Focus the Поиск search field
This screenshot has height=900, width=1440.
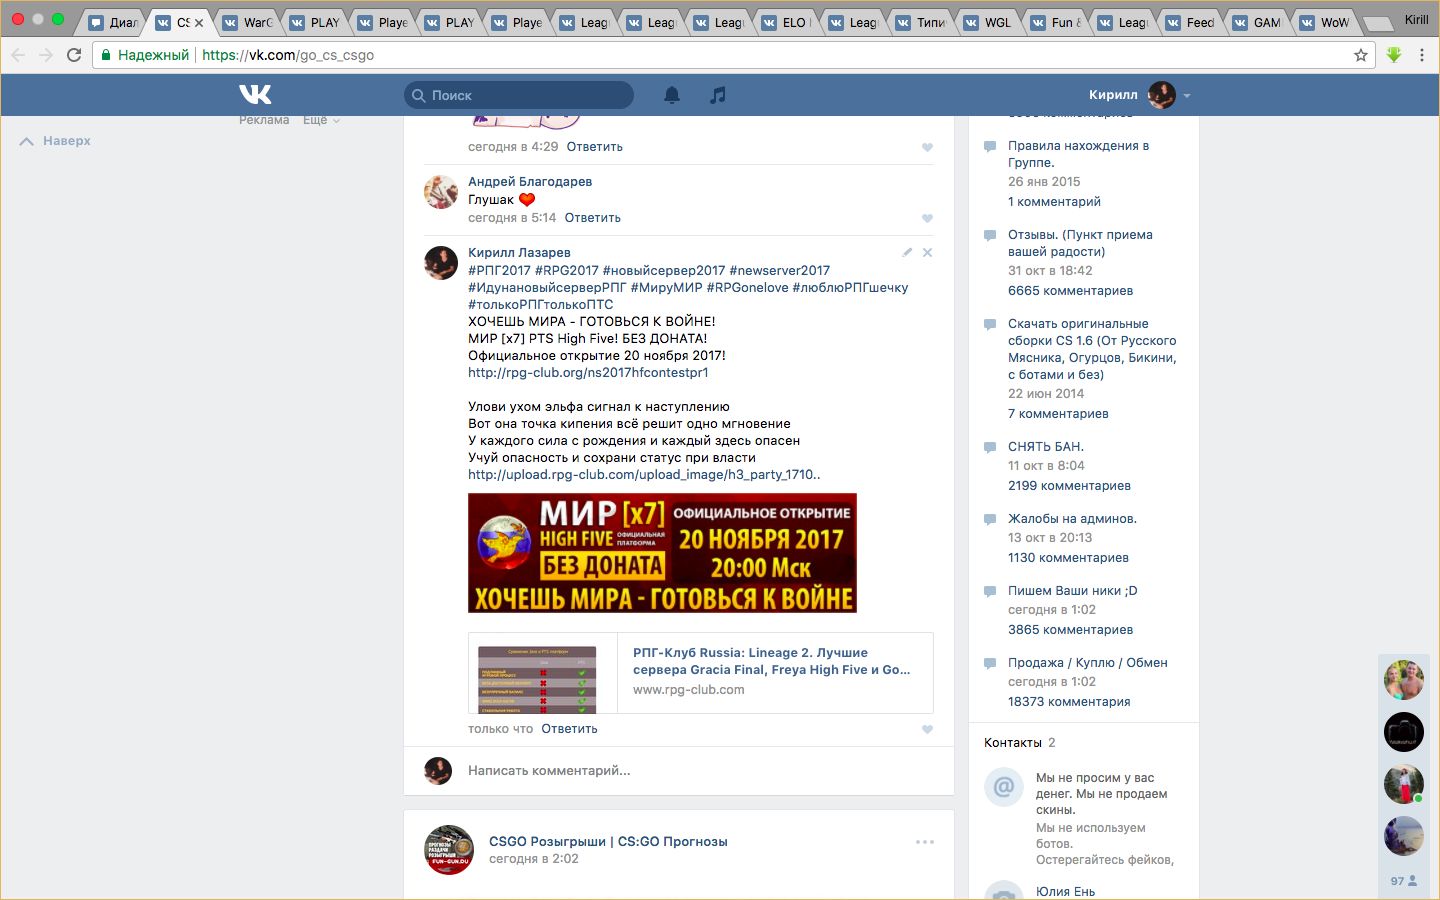coord(519,95)
